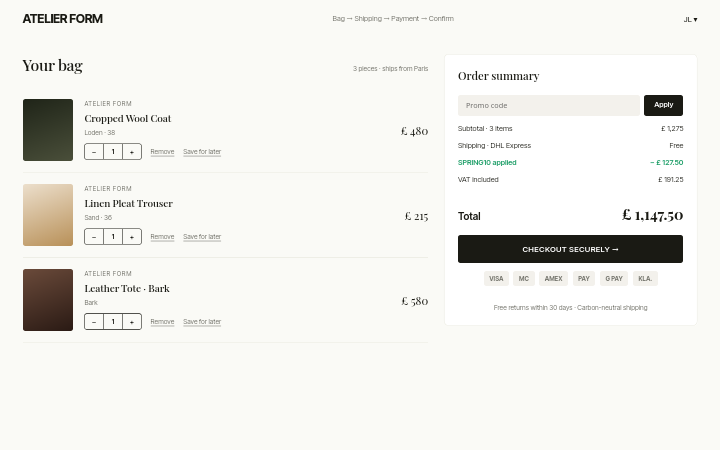Choose the G PAY payment badge
Screen dimensions: 720x450
pos(614,279)
